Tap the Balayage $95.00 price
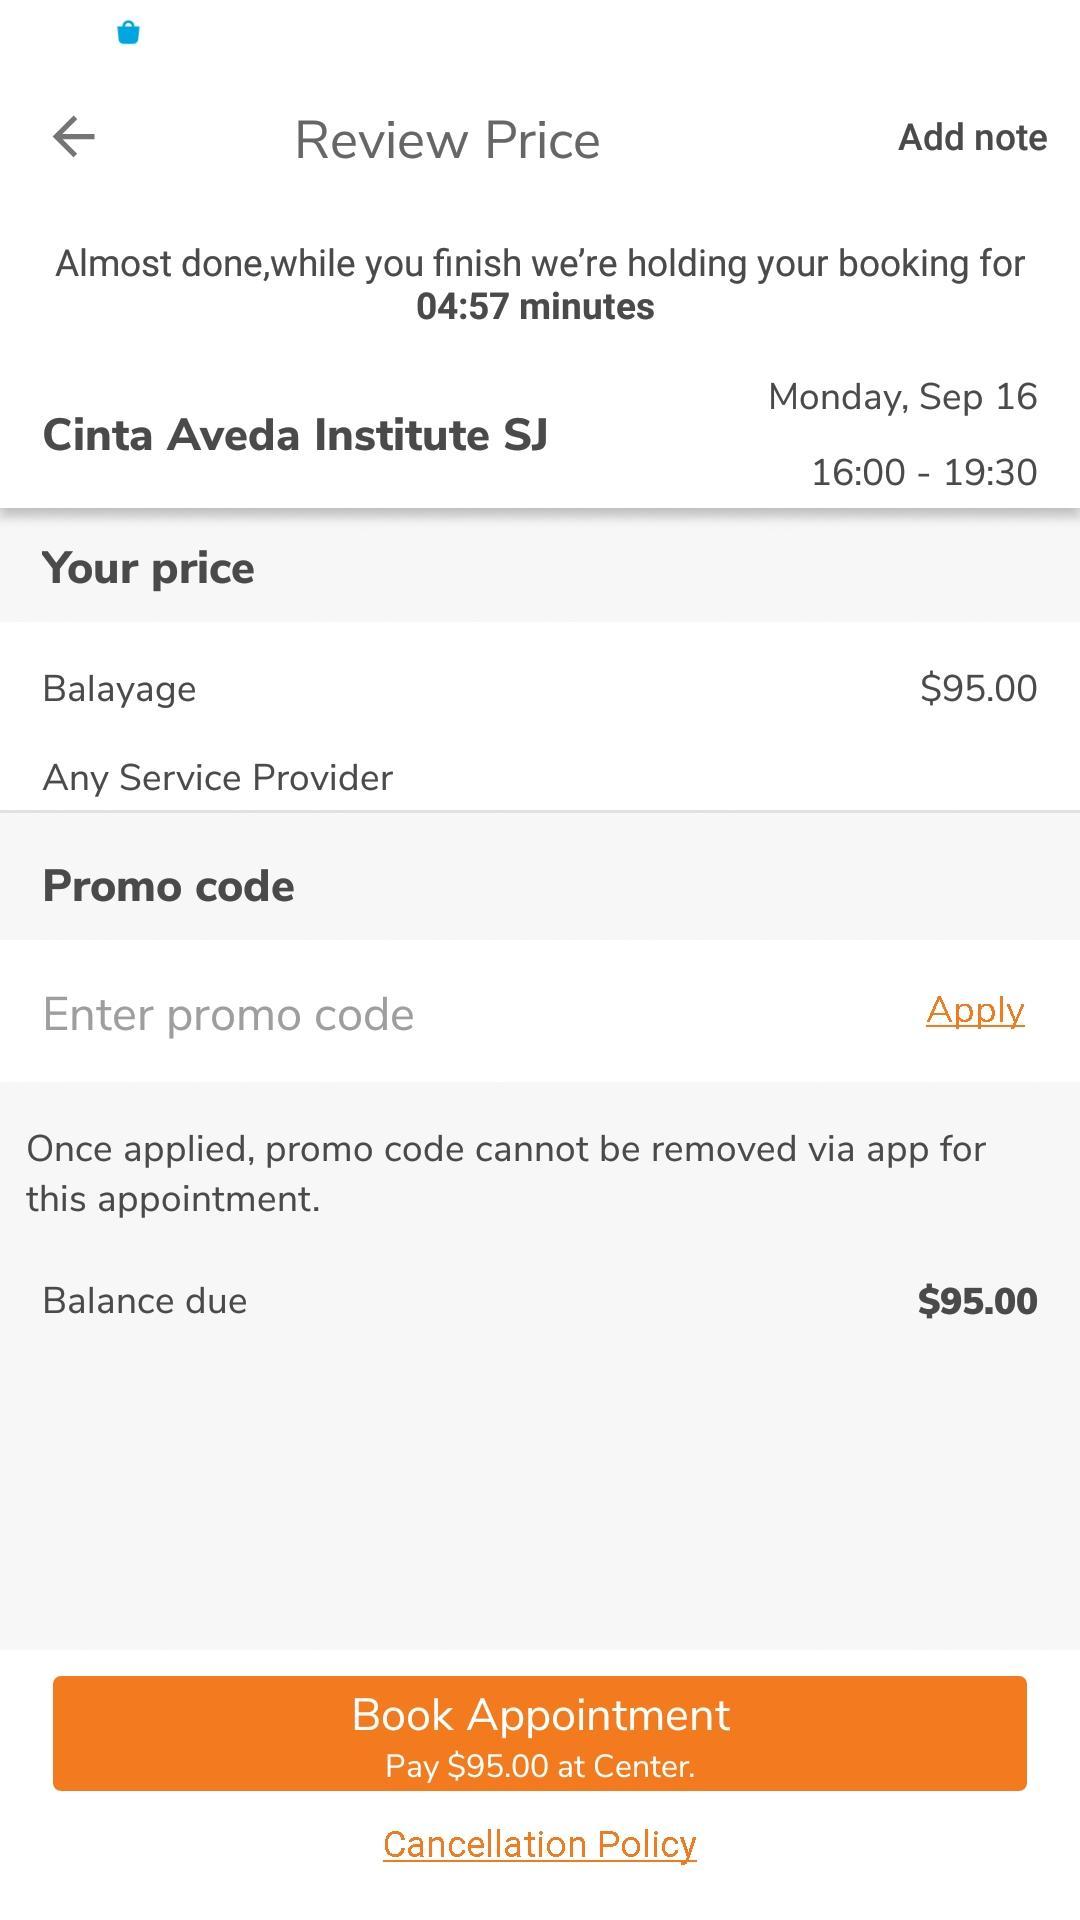 click(x=978, y=689)
